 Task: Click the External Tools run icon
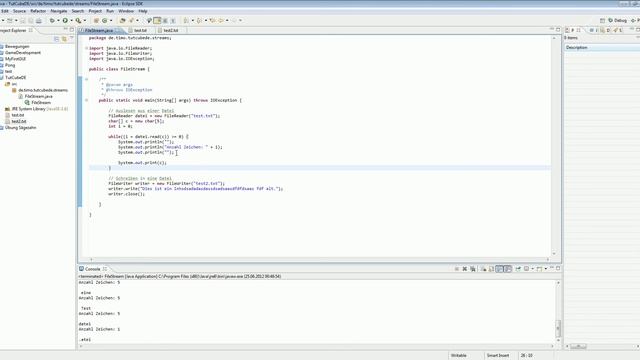[x=78, y=20]
